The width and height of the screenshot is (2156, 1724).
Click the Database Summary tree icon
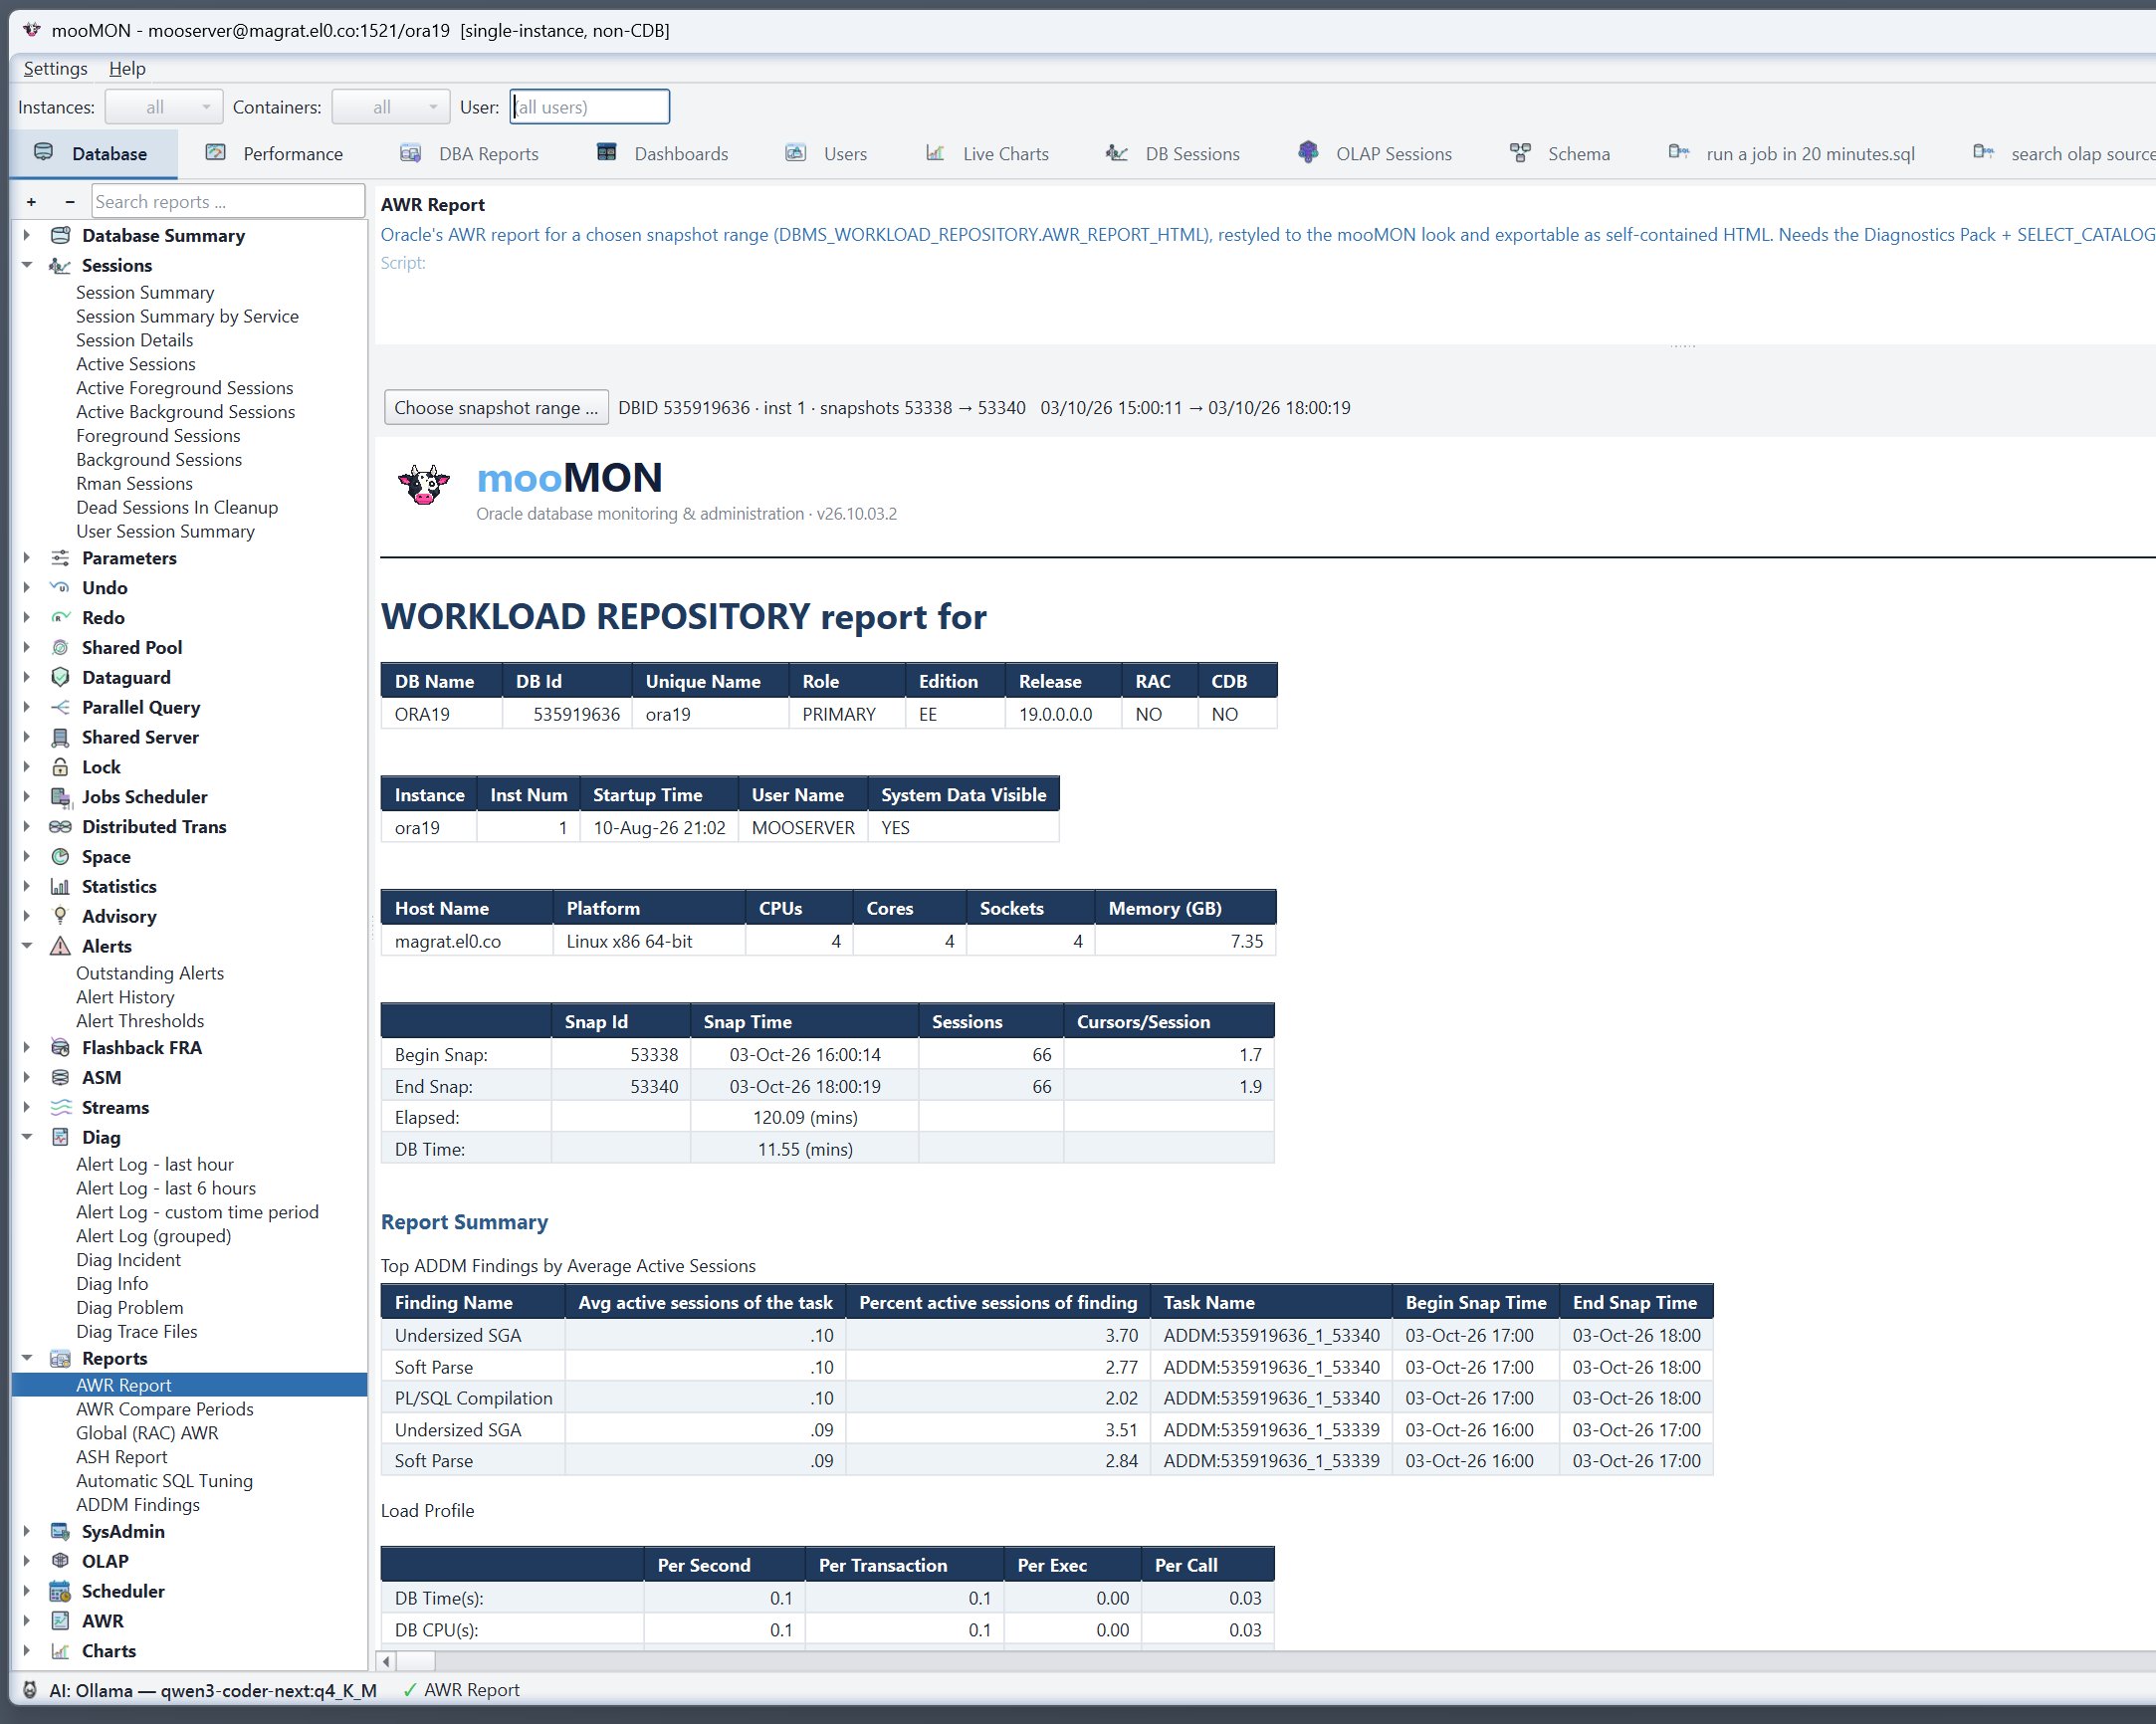[x=60, y=235]
